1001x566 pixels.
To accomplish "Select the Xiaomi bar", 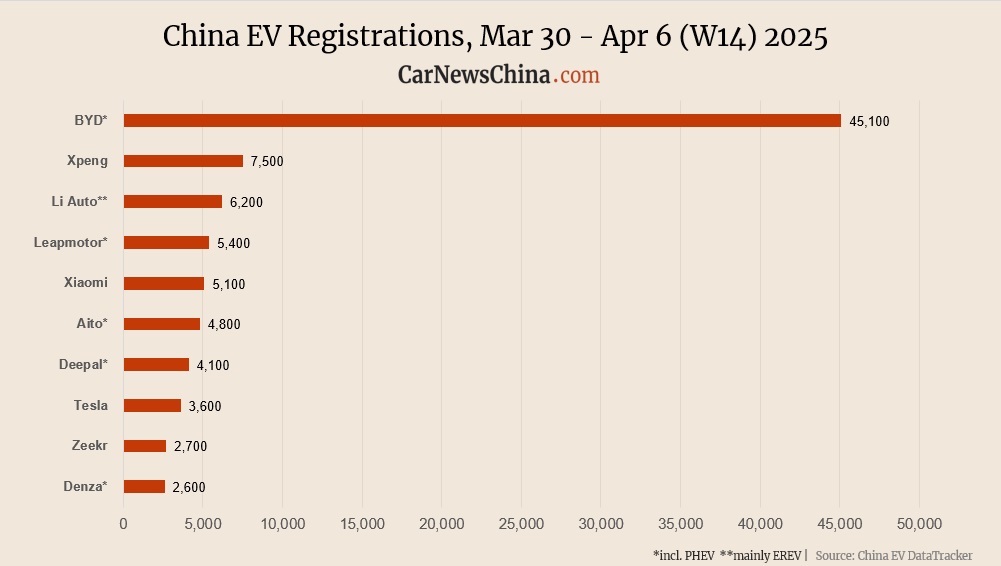I will pos(164,284).
